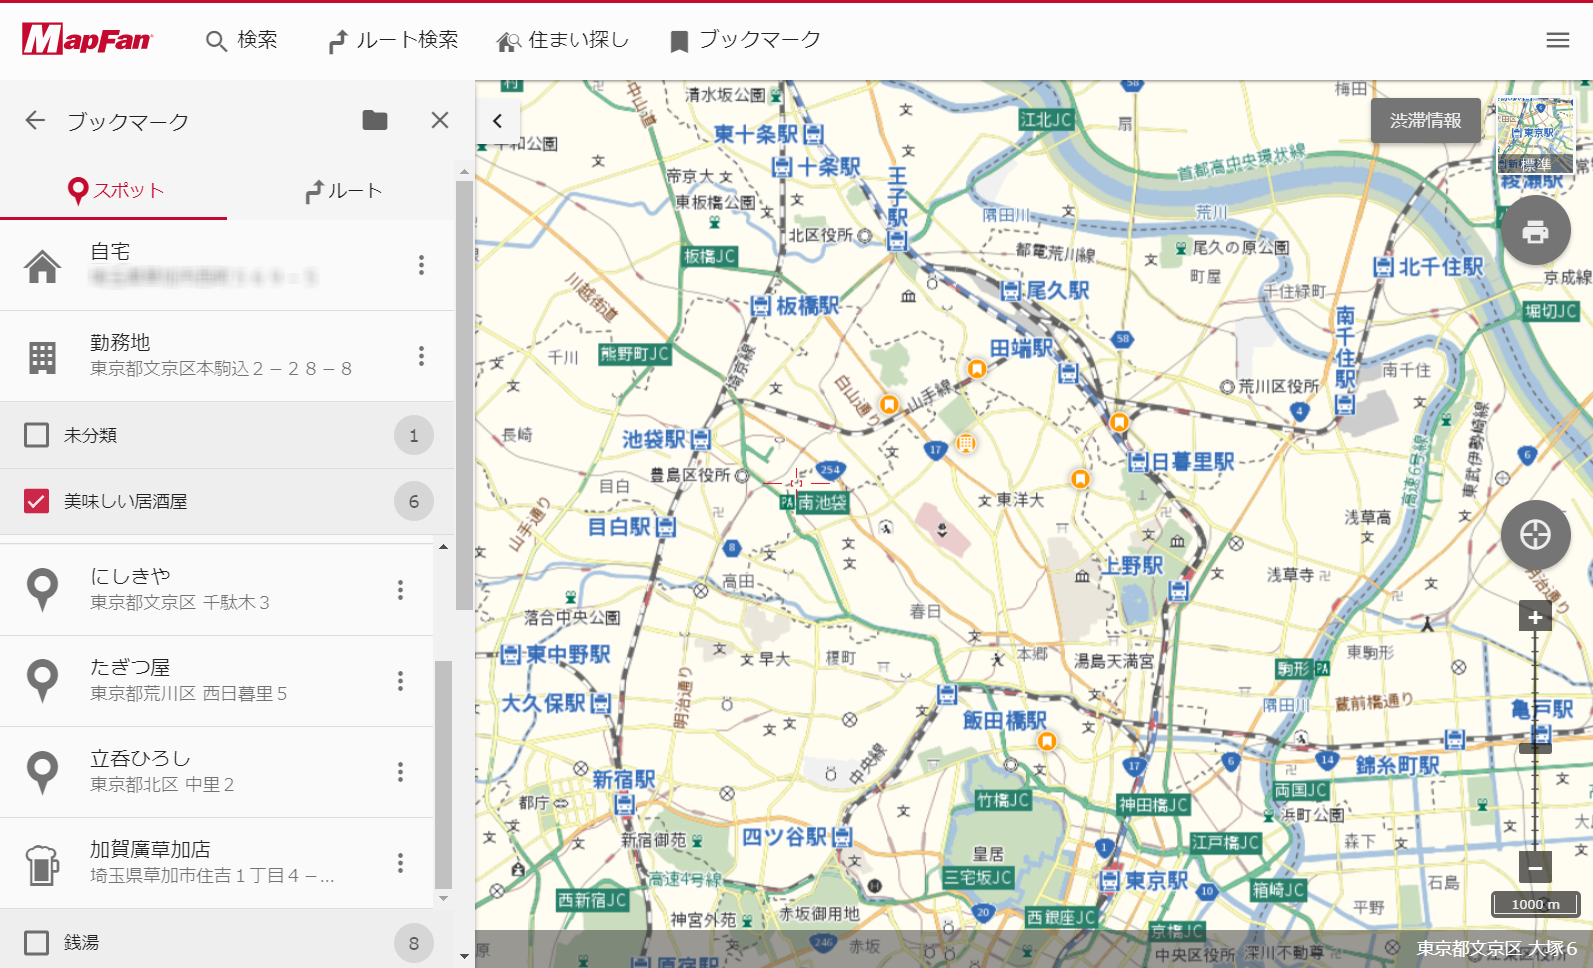
Task: Click bookmark marker by 白山通り label
Action: click(x=888, y=404)
